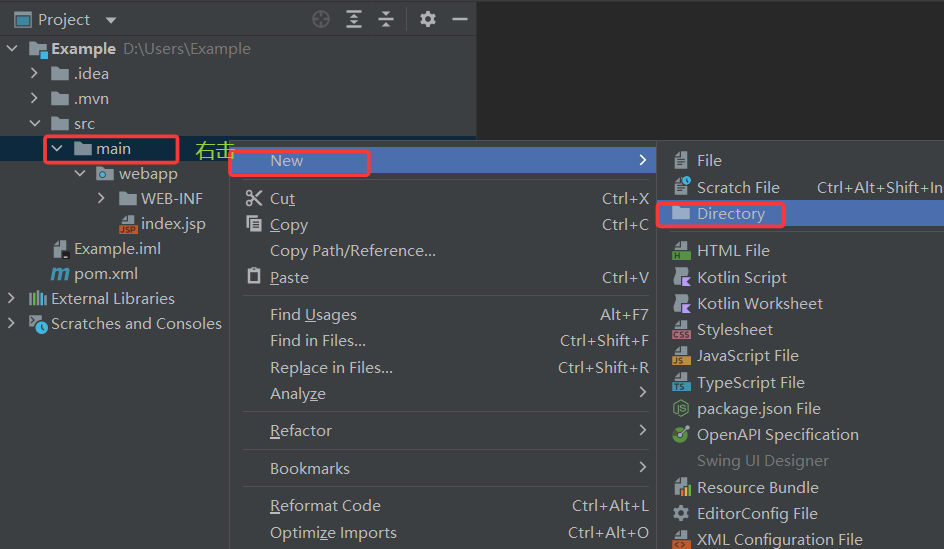Collapse the main folder arrow
This screenshot has height=549, width=944.
click(57, 148)
